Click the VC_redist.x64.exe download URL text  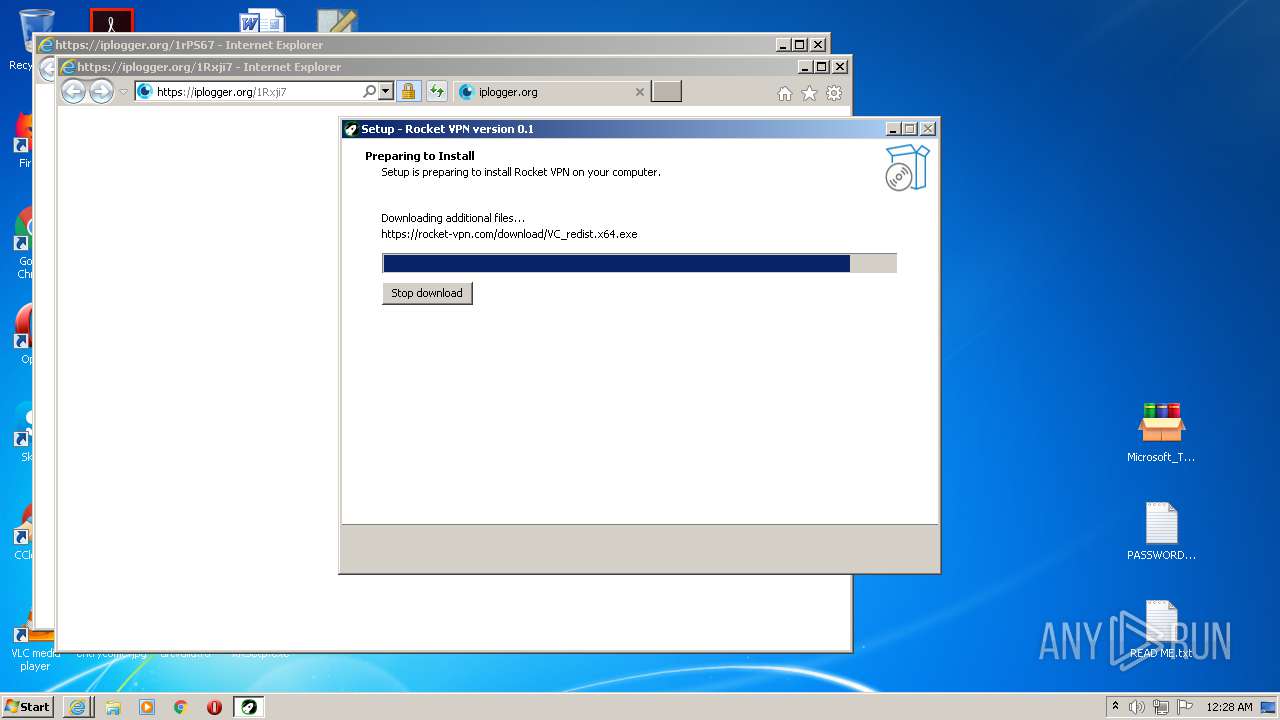509,234
